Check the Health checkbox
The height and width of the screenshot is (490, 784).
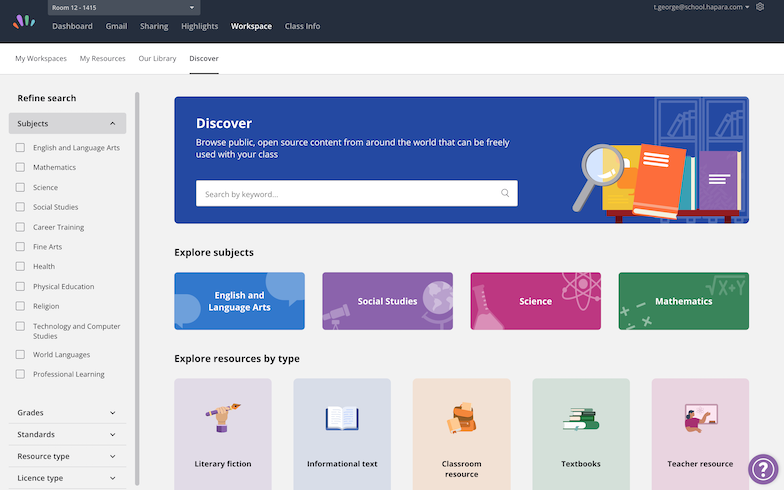(x=20, y=266)
